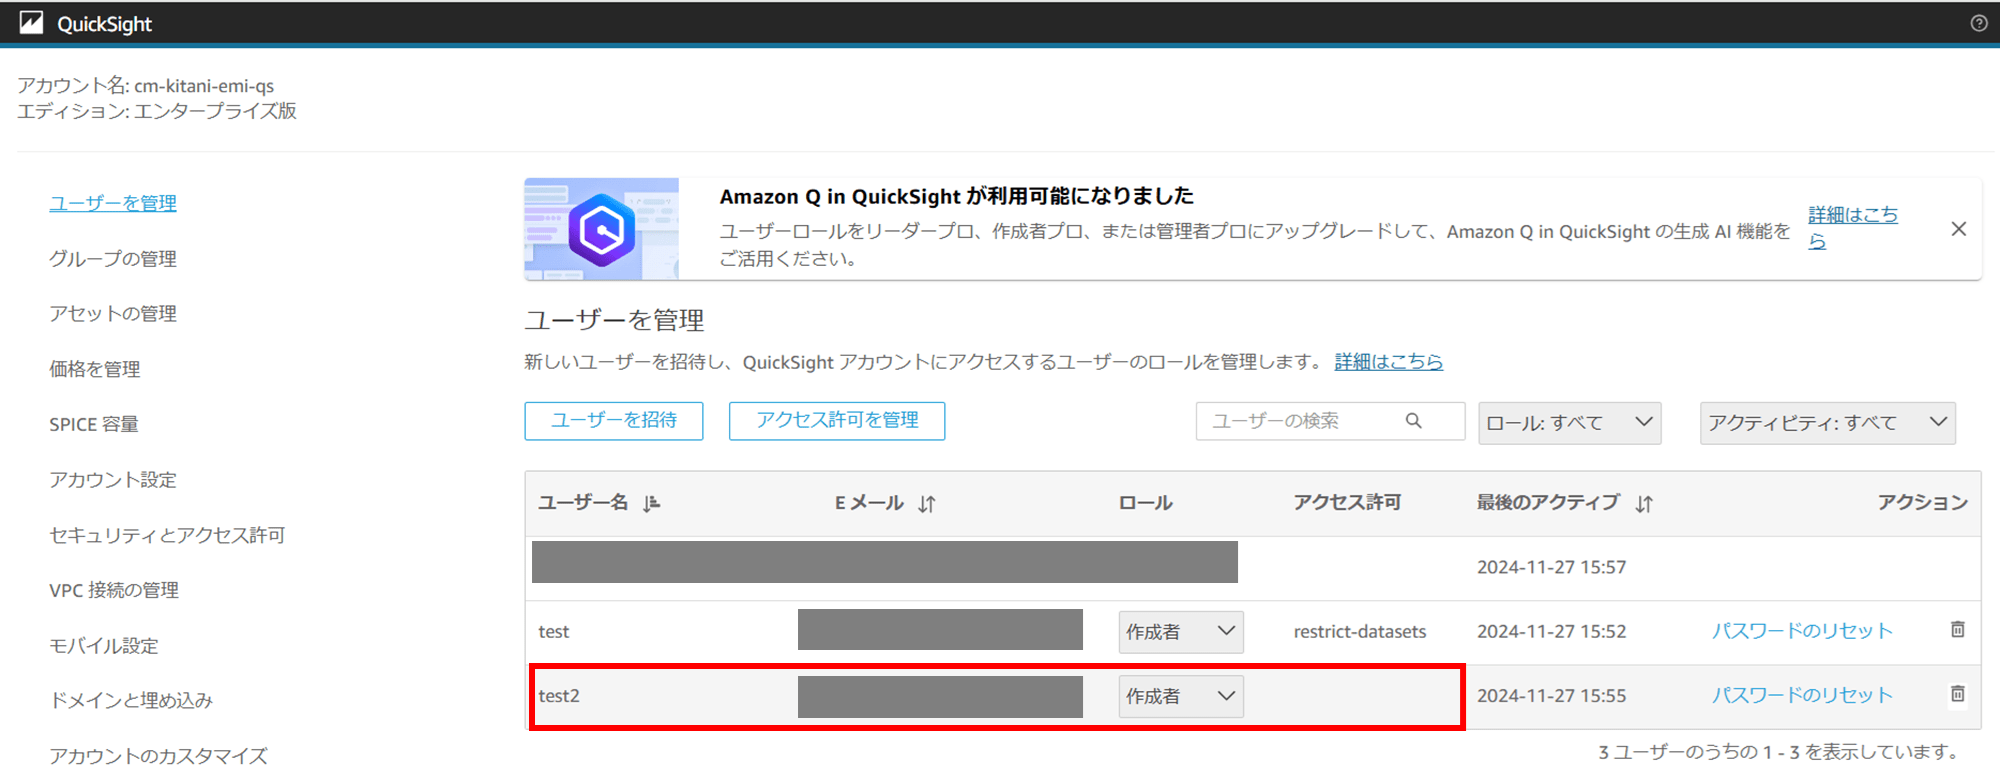
Task: Open 価格を管理 in sidebar
Action: (x=95, y=369)
